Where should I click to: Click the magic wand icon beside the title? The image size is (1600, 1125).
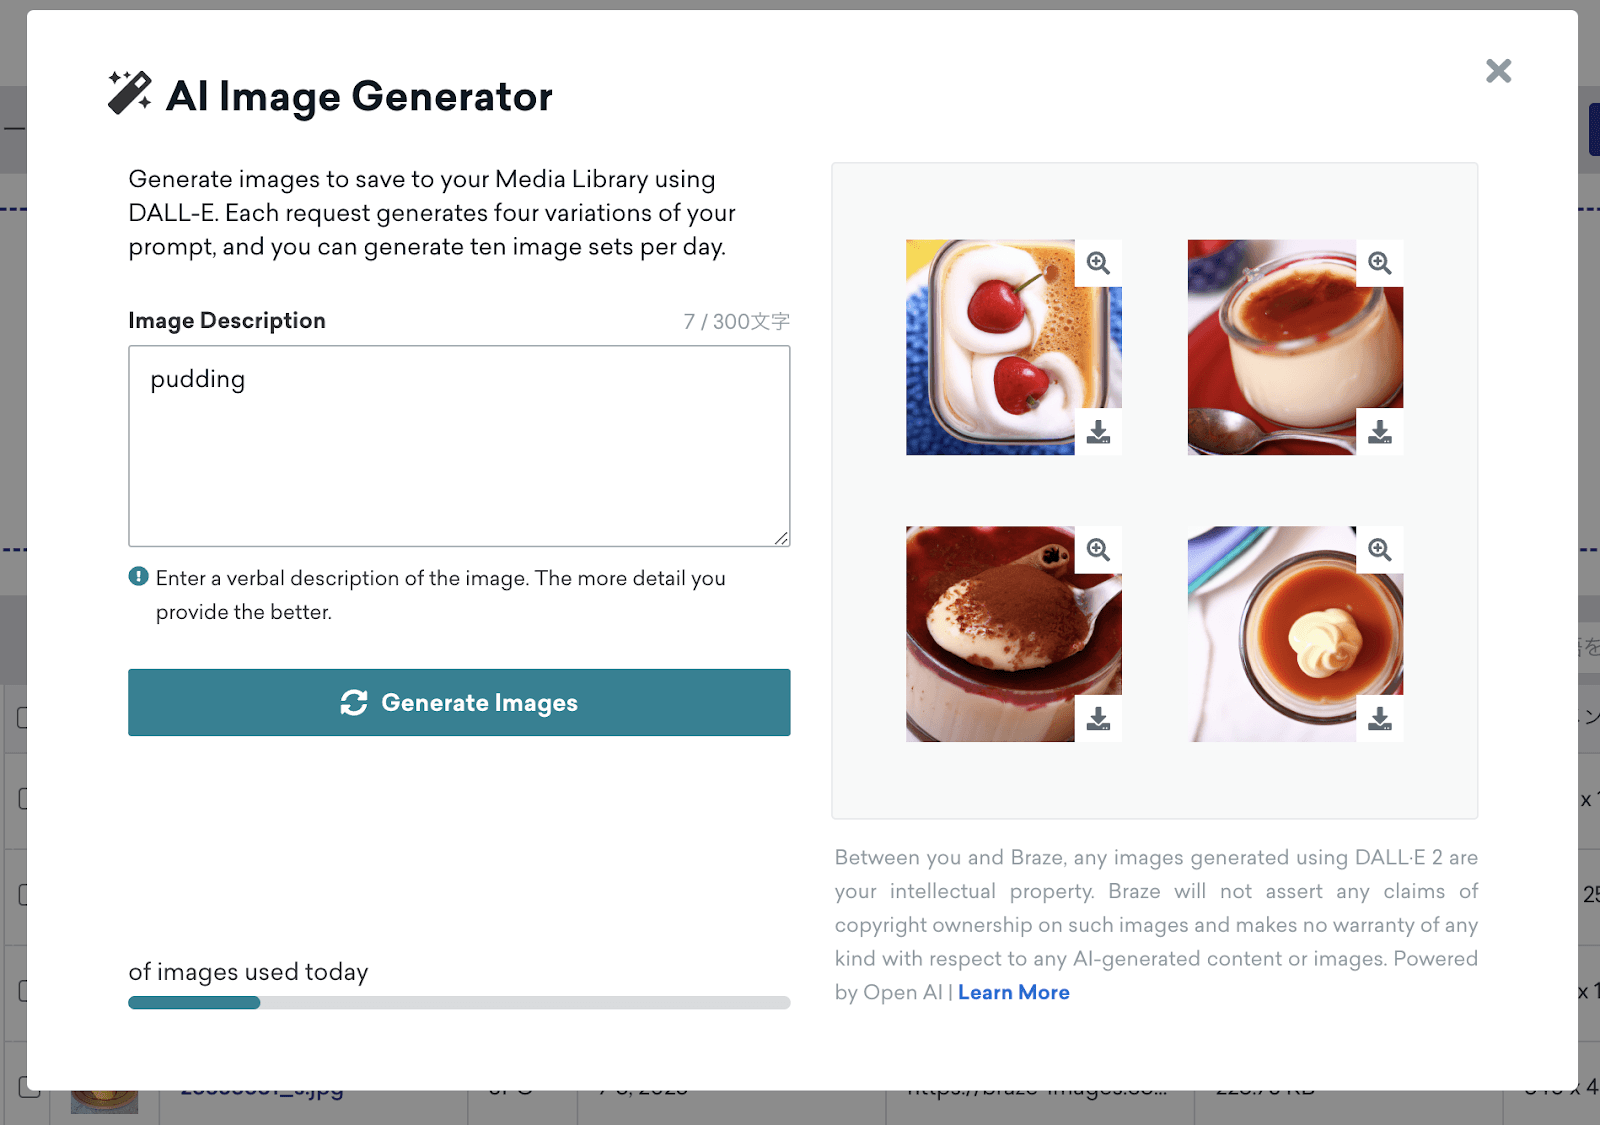point(130,93)
